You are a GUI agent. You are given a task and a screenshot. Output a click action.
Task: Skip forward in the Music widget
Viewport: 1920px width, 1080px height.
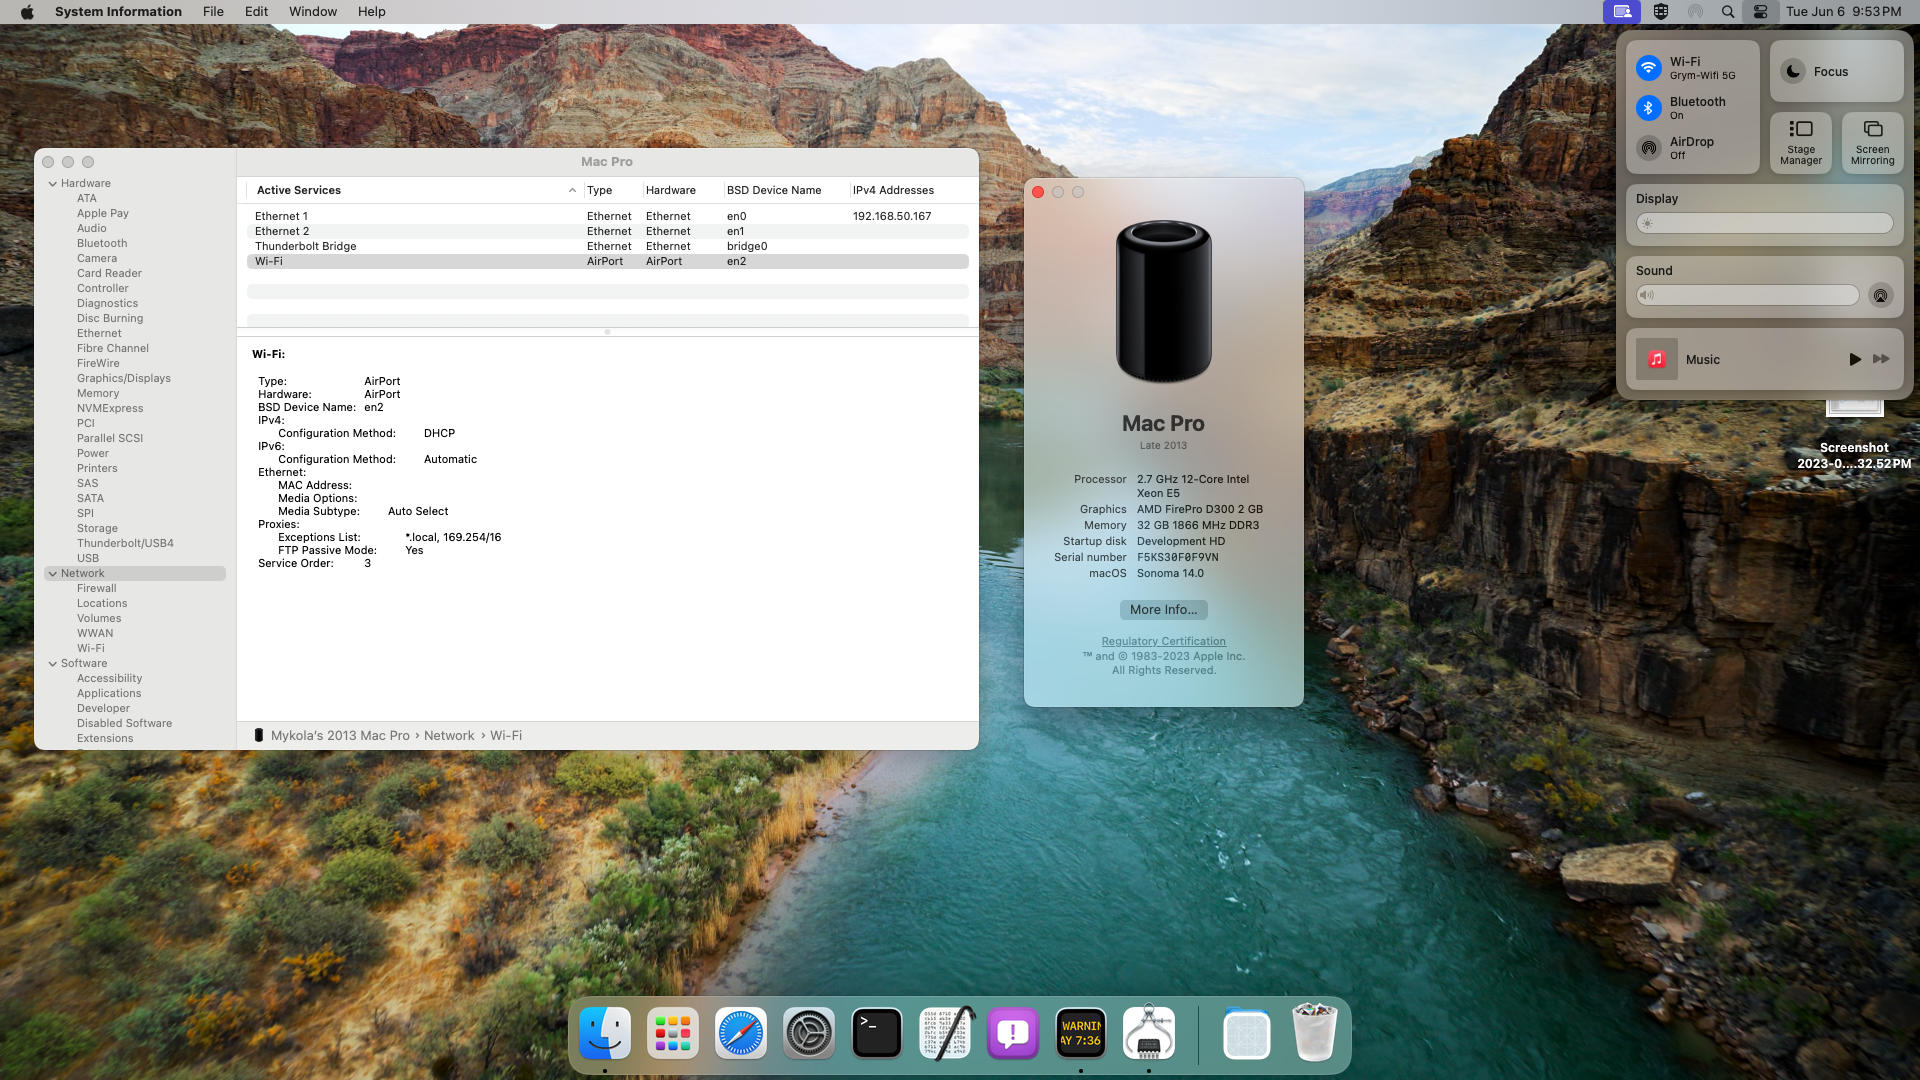pos(1881,359)
